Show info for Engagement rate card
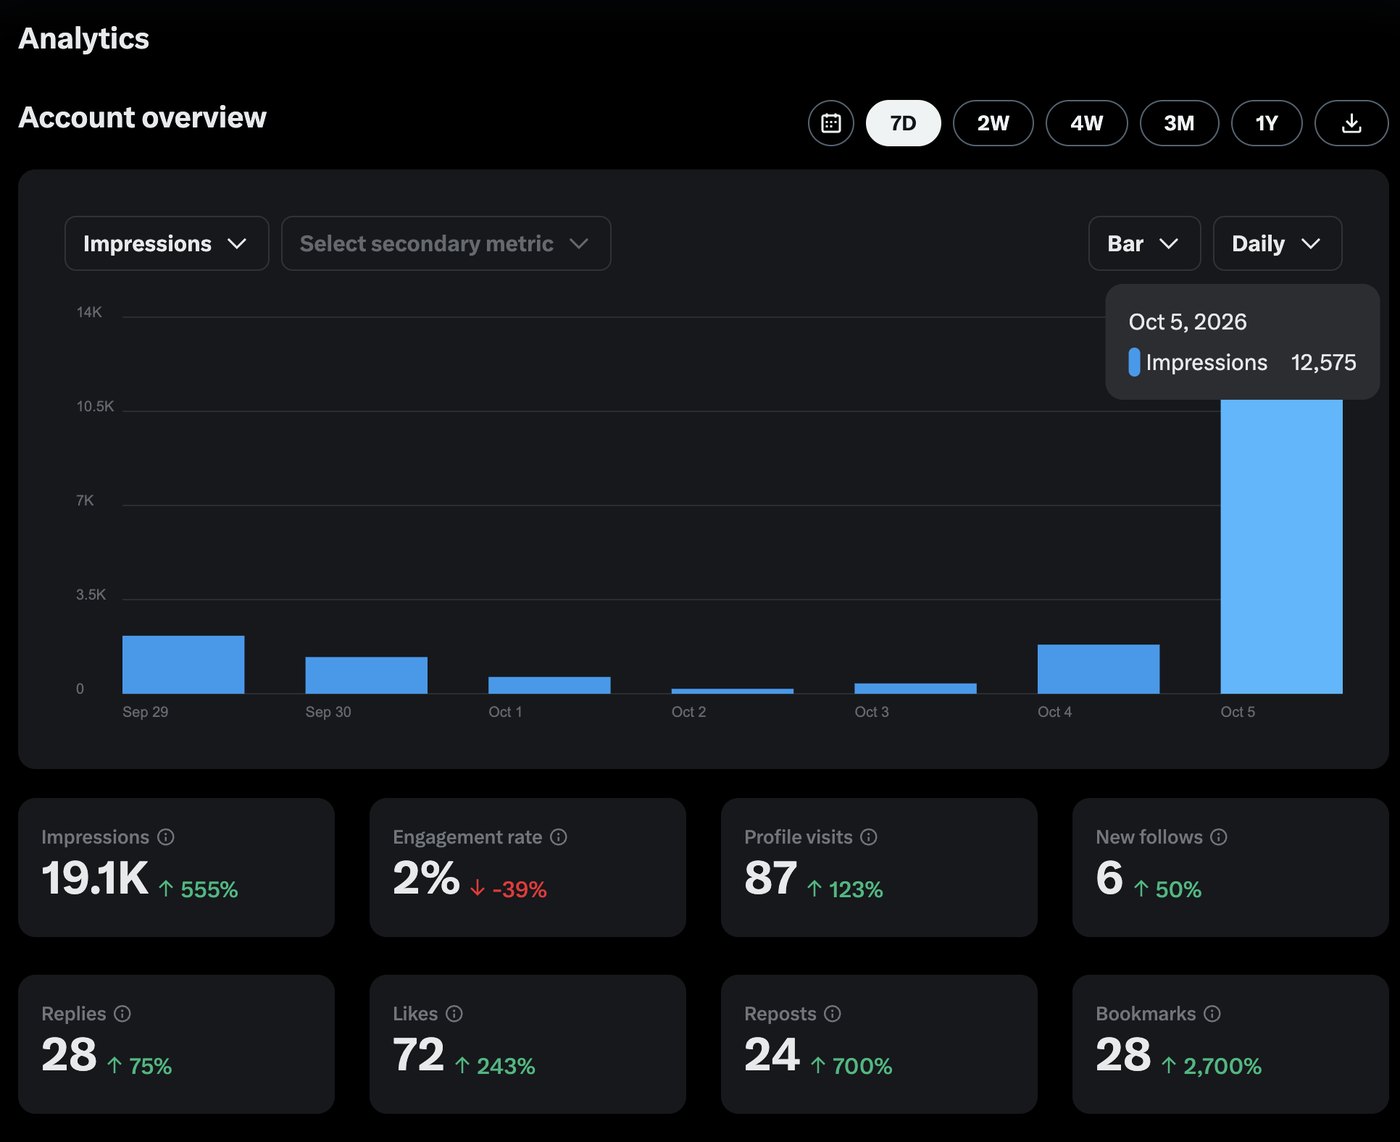This screenshot has width=1400, height=1142. pos(559,837)
